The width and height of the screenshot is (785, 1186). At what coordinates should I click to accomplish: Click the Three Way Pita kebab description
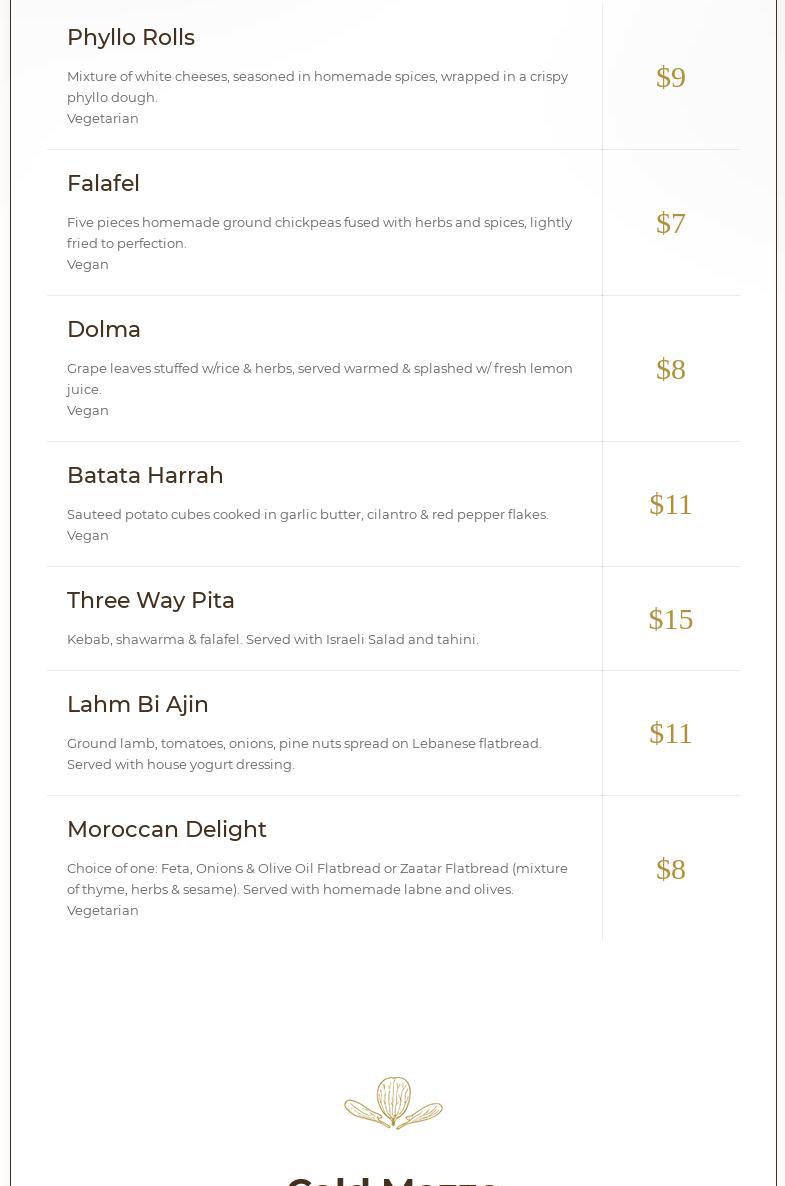tap(273, 639)
